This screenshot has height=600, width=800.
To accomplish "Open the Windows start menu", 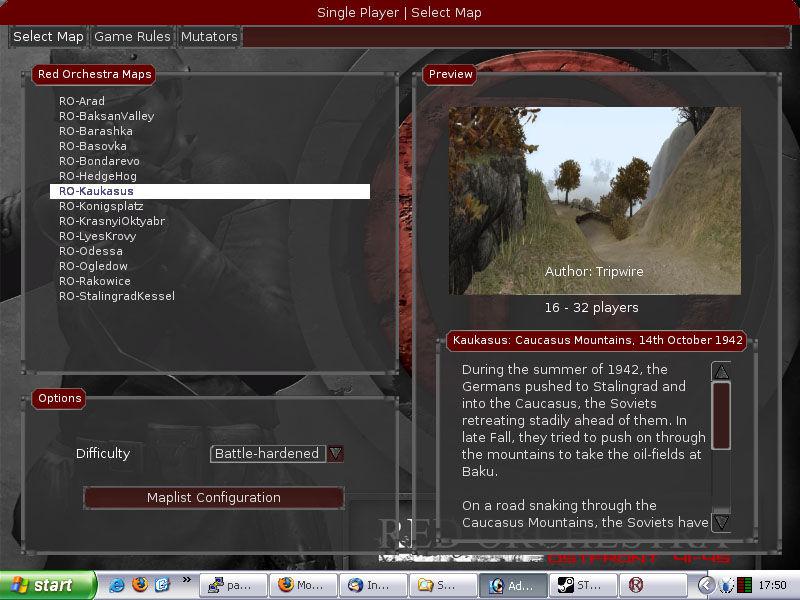I will click(47, 585).
